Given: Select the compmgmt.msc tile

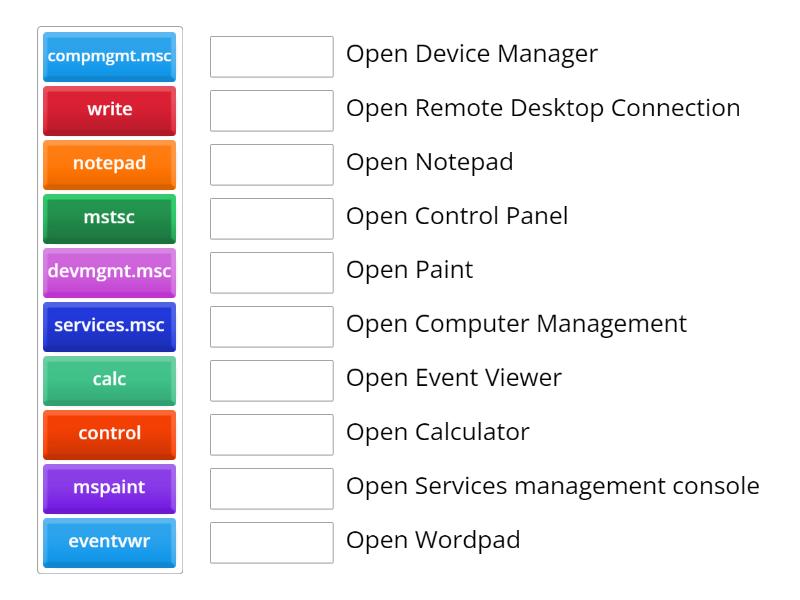Looking at the screenshot, I should (110, 56).
